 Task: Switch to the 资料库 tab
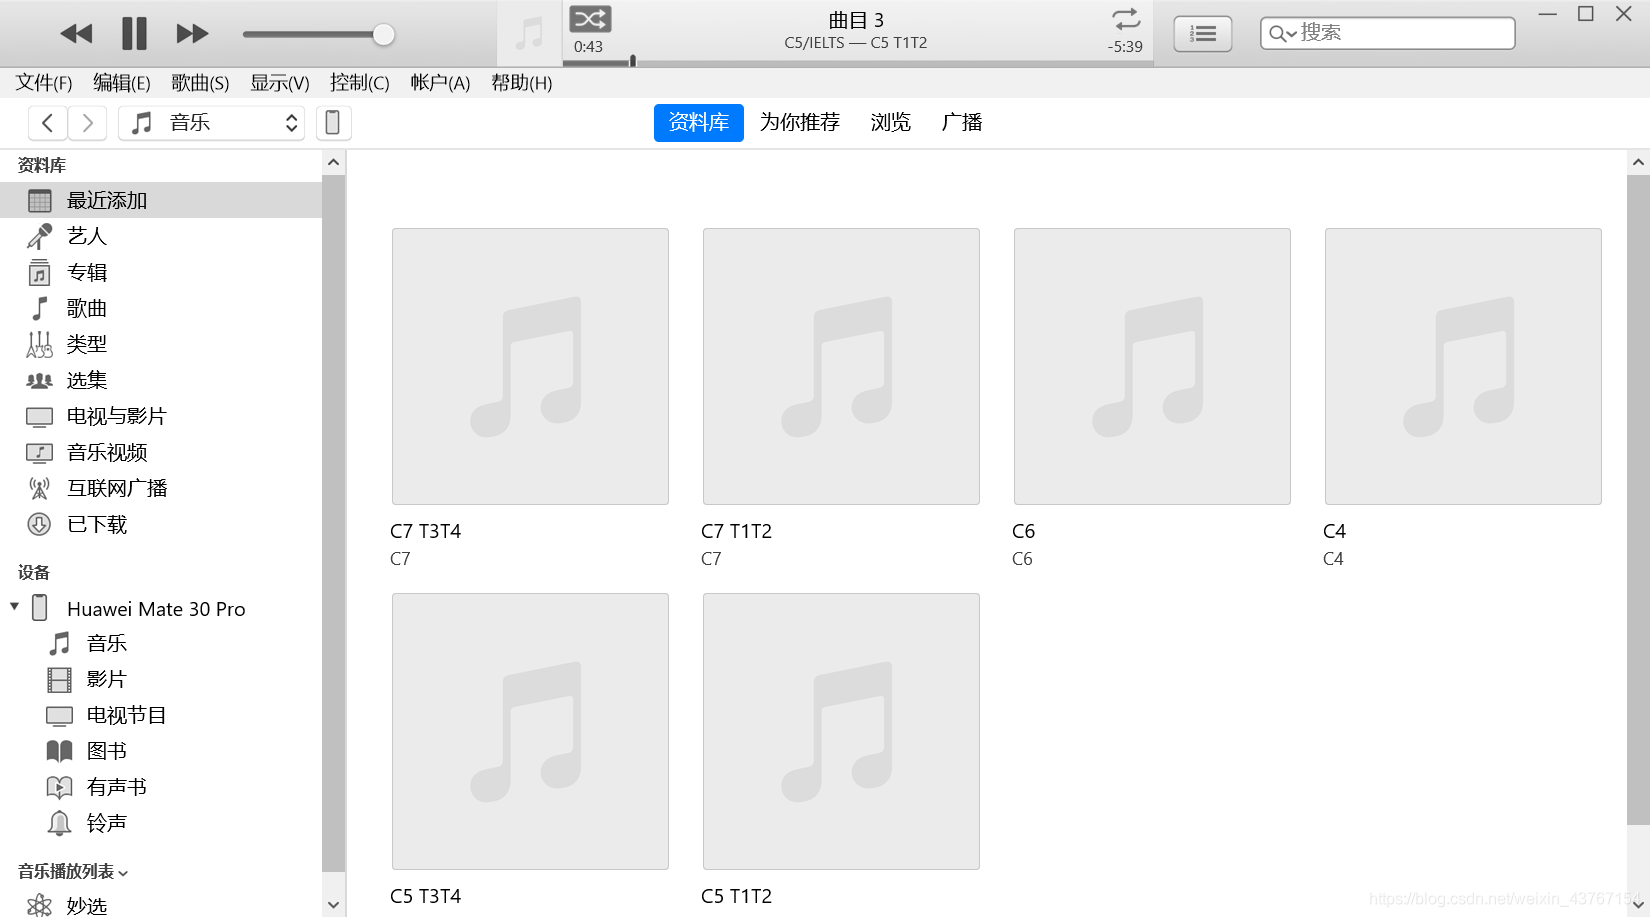click(x=698, y=123)
